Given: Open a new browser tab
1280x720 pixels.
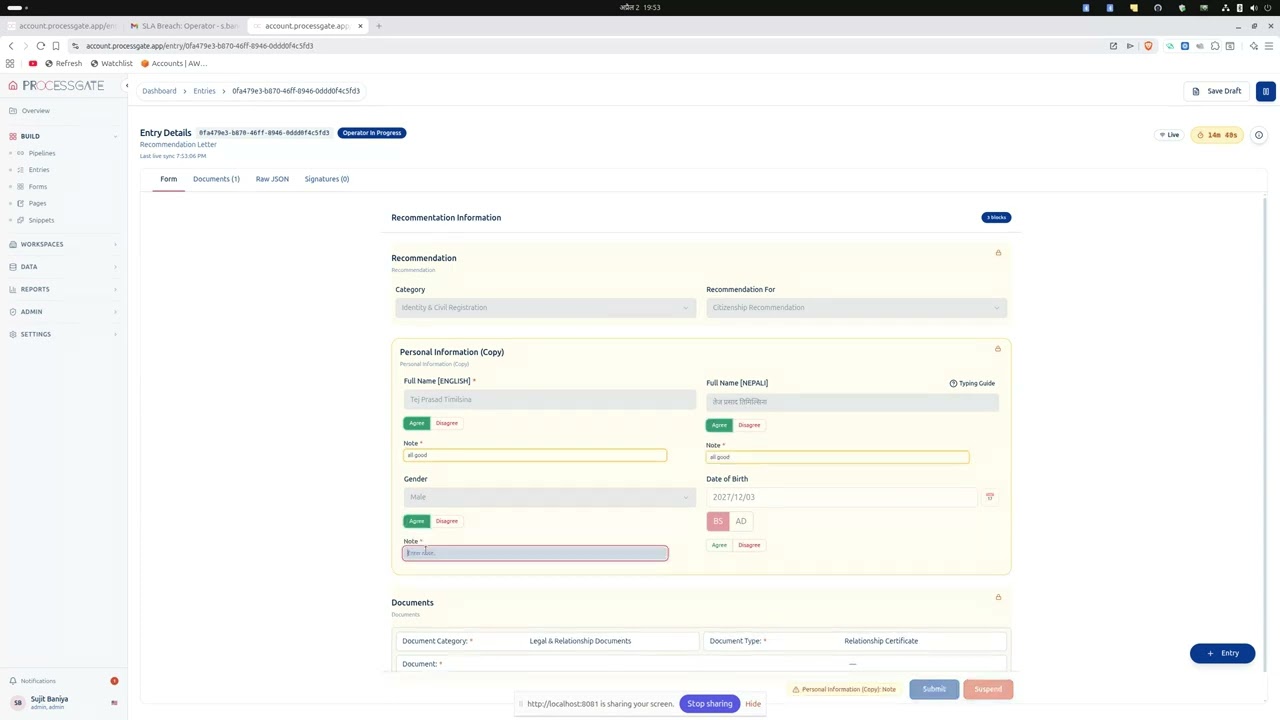Looking at the screenshot, I should (x=378, y=26).
